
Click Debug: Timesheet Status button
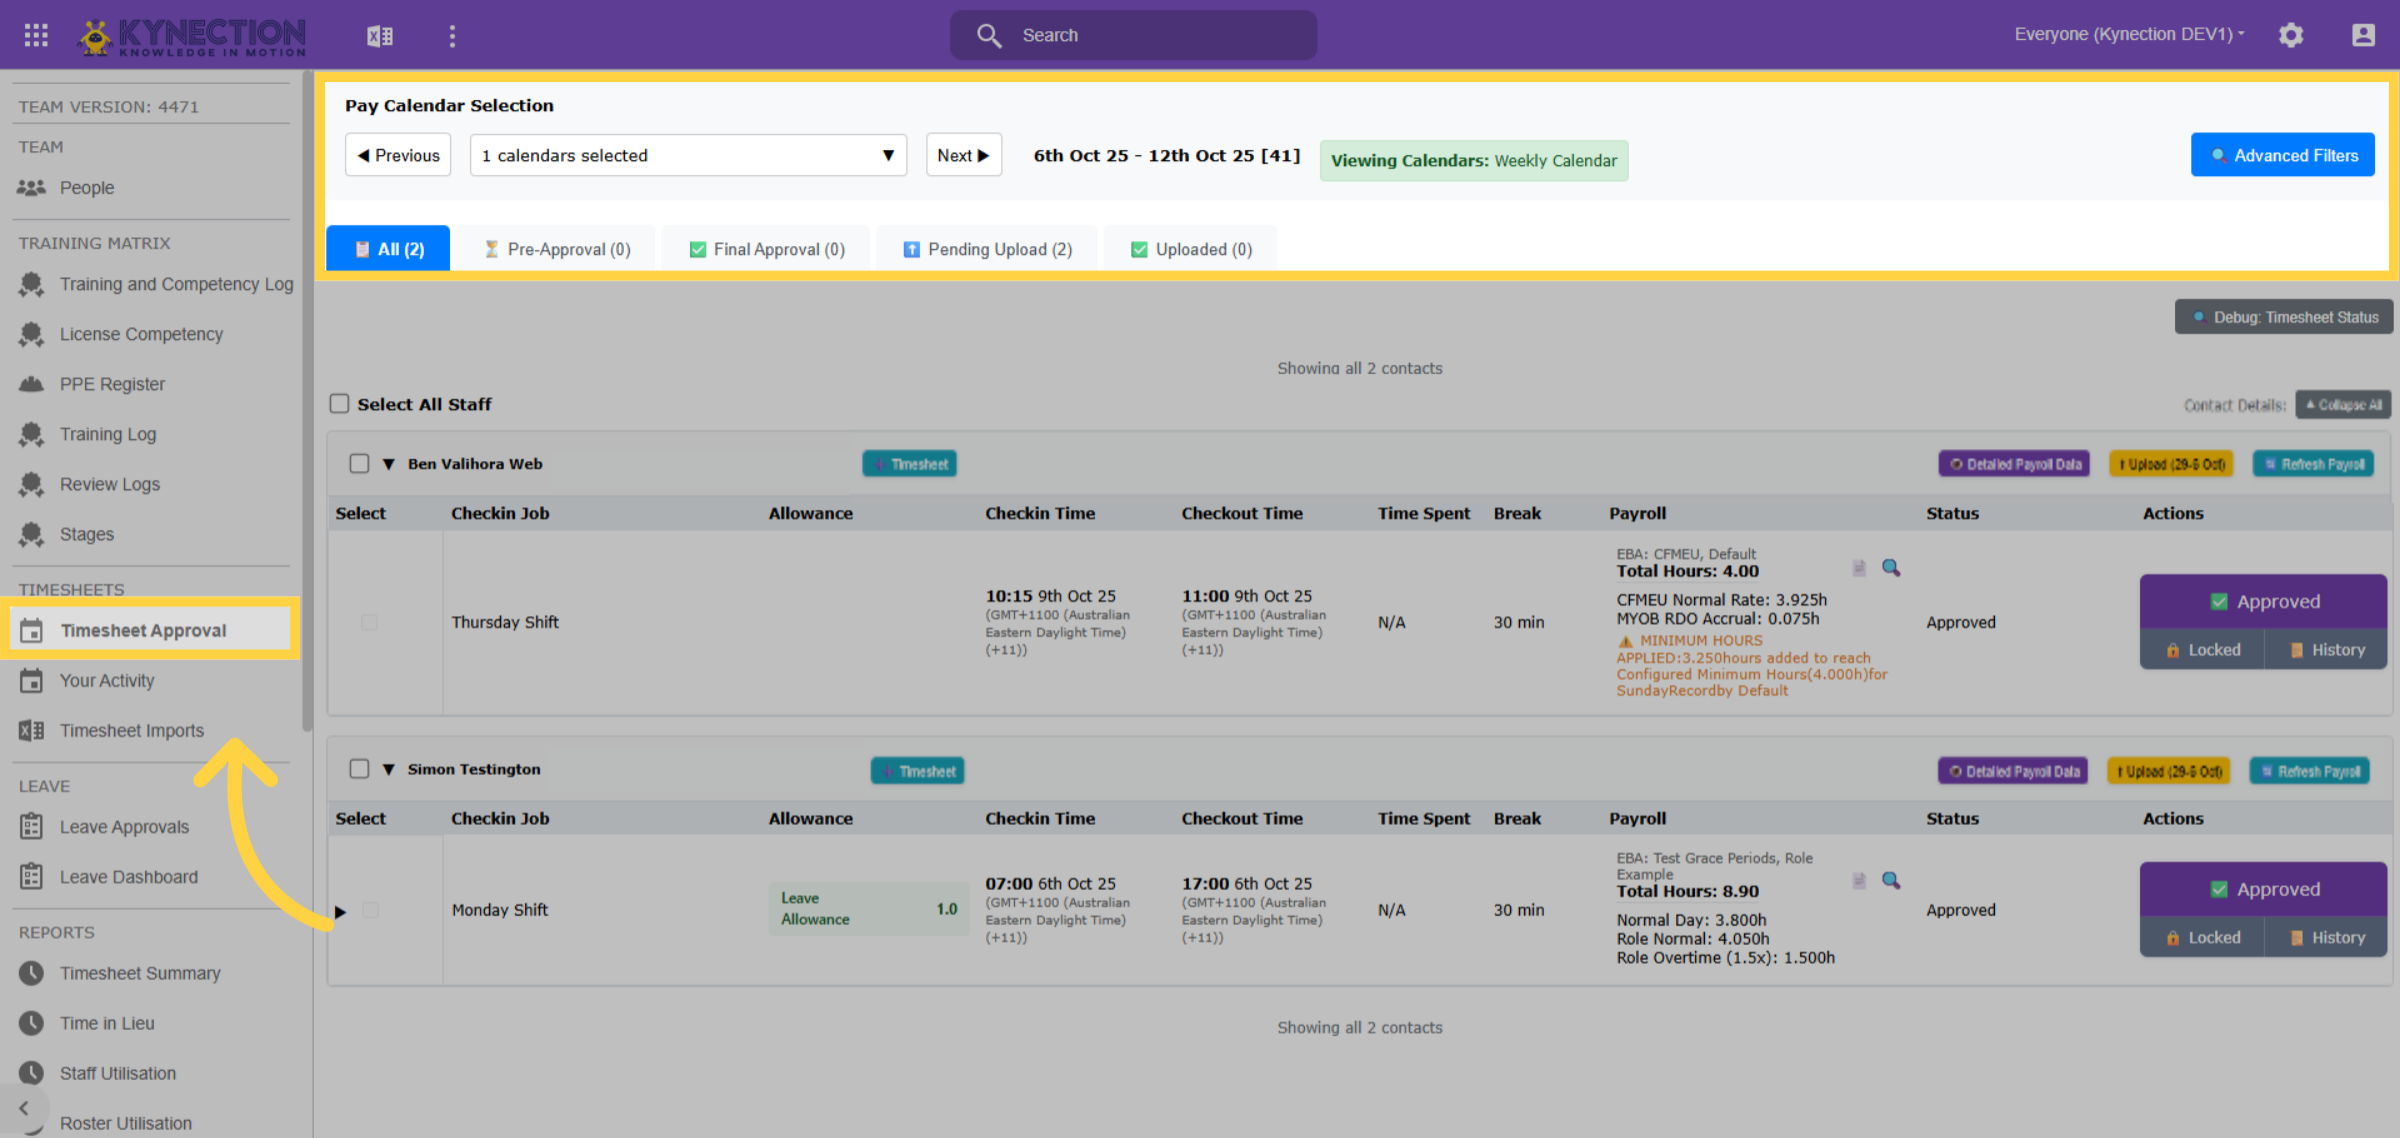point(2284,317)
